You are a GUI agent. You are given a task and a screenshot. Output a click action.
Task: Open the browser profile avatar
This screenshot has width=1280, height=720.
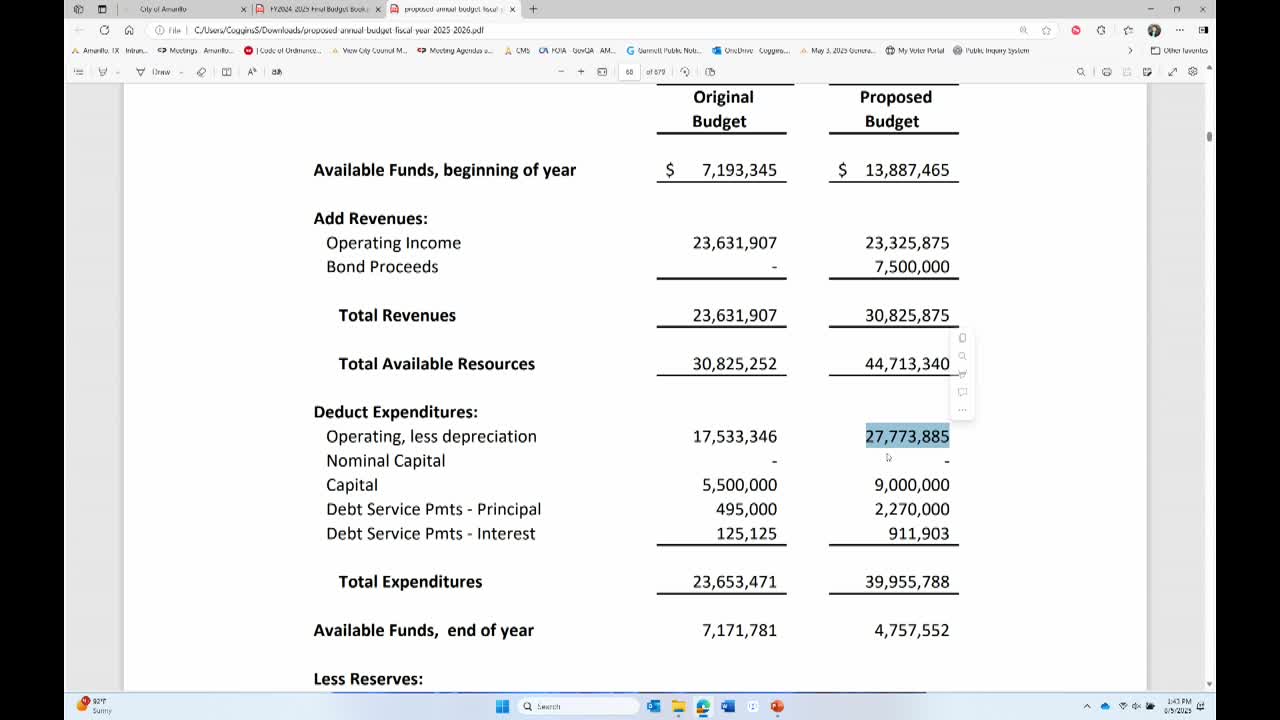coord(1154,30)
